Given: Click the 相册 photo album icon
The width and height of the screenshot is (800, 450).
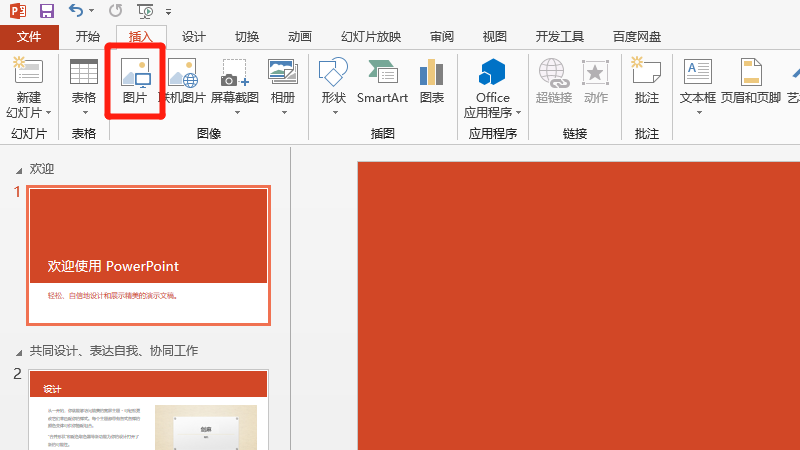Looking at the screenshot, I should pyautogui.click(x=283, y=71).
